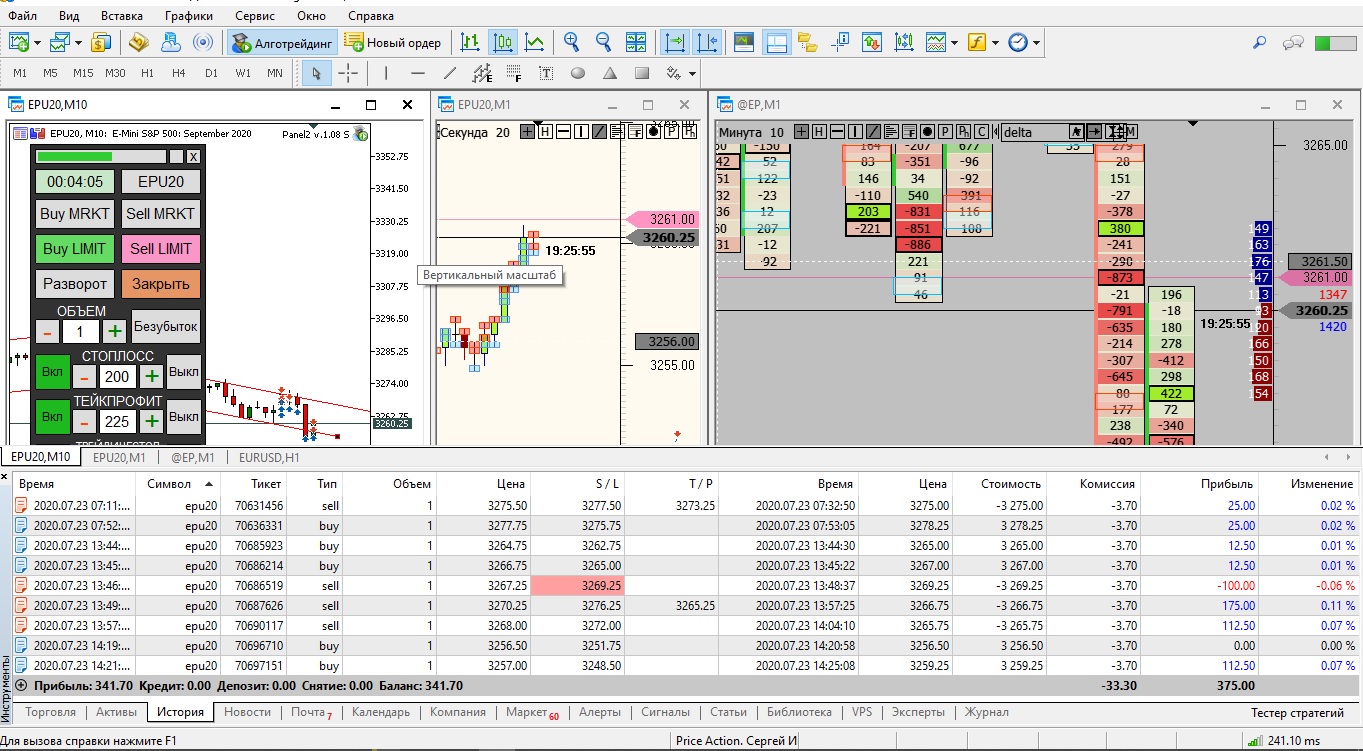Click the stop loss value field showing 200
Screen dimensions: 1363x751
point(118,376)
